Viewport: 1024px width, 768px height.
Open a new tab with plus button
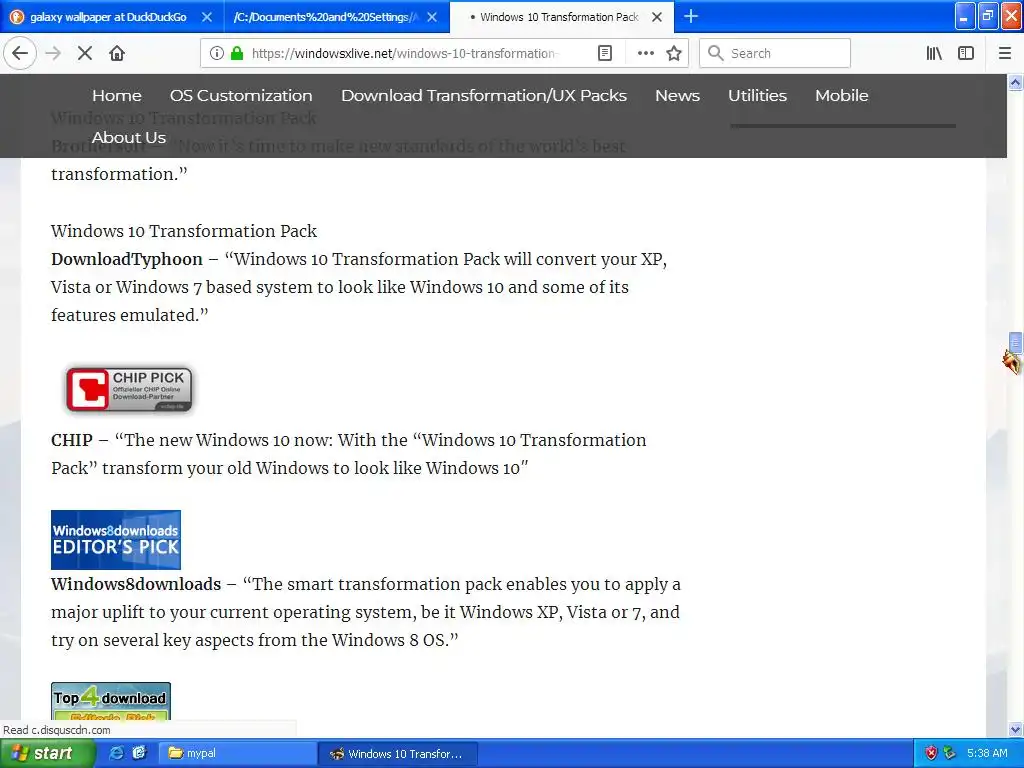[690, 16]
